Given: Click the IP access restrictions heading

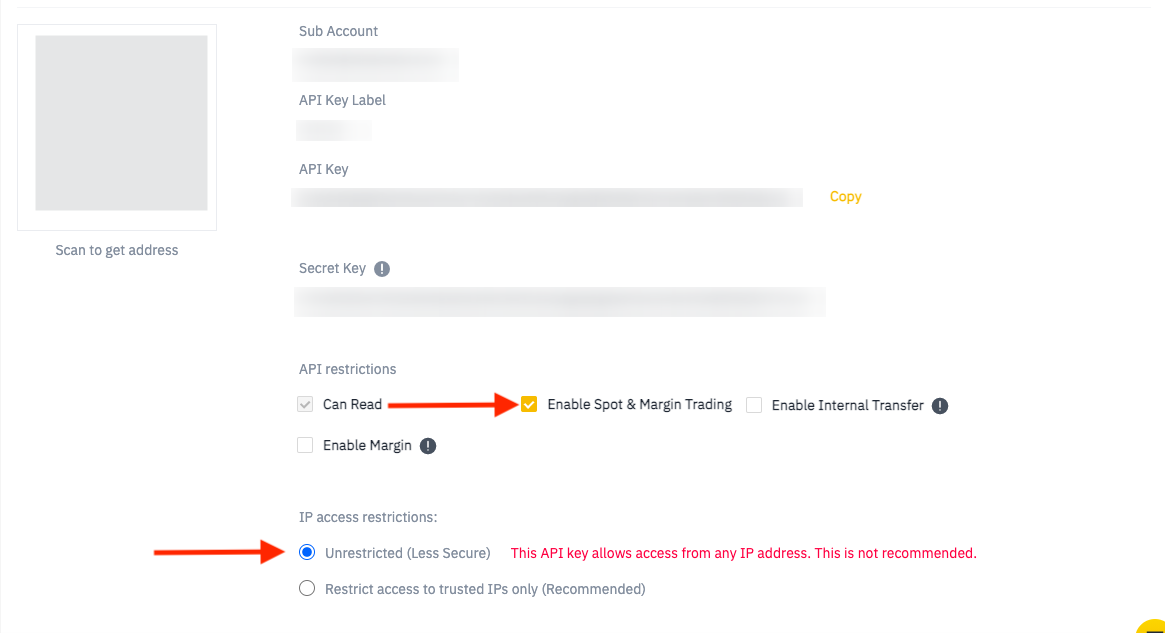Looking at the screenshot, I should point(368,517).
